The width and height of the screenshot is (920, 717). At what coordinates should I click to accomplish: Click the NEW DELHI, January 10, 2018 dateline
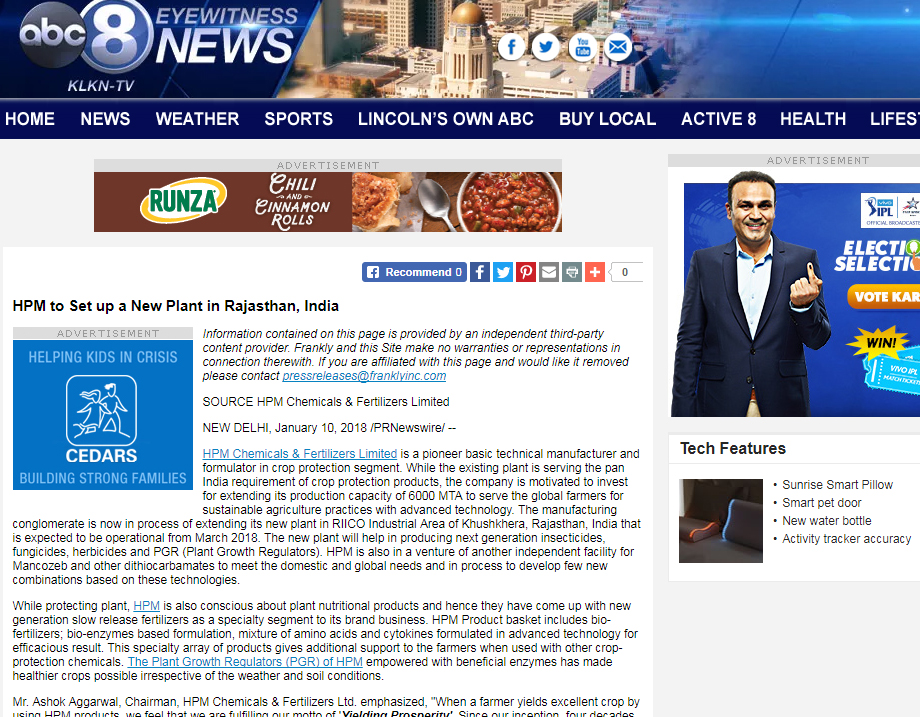tap(329, 428)
